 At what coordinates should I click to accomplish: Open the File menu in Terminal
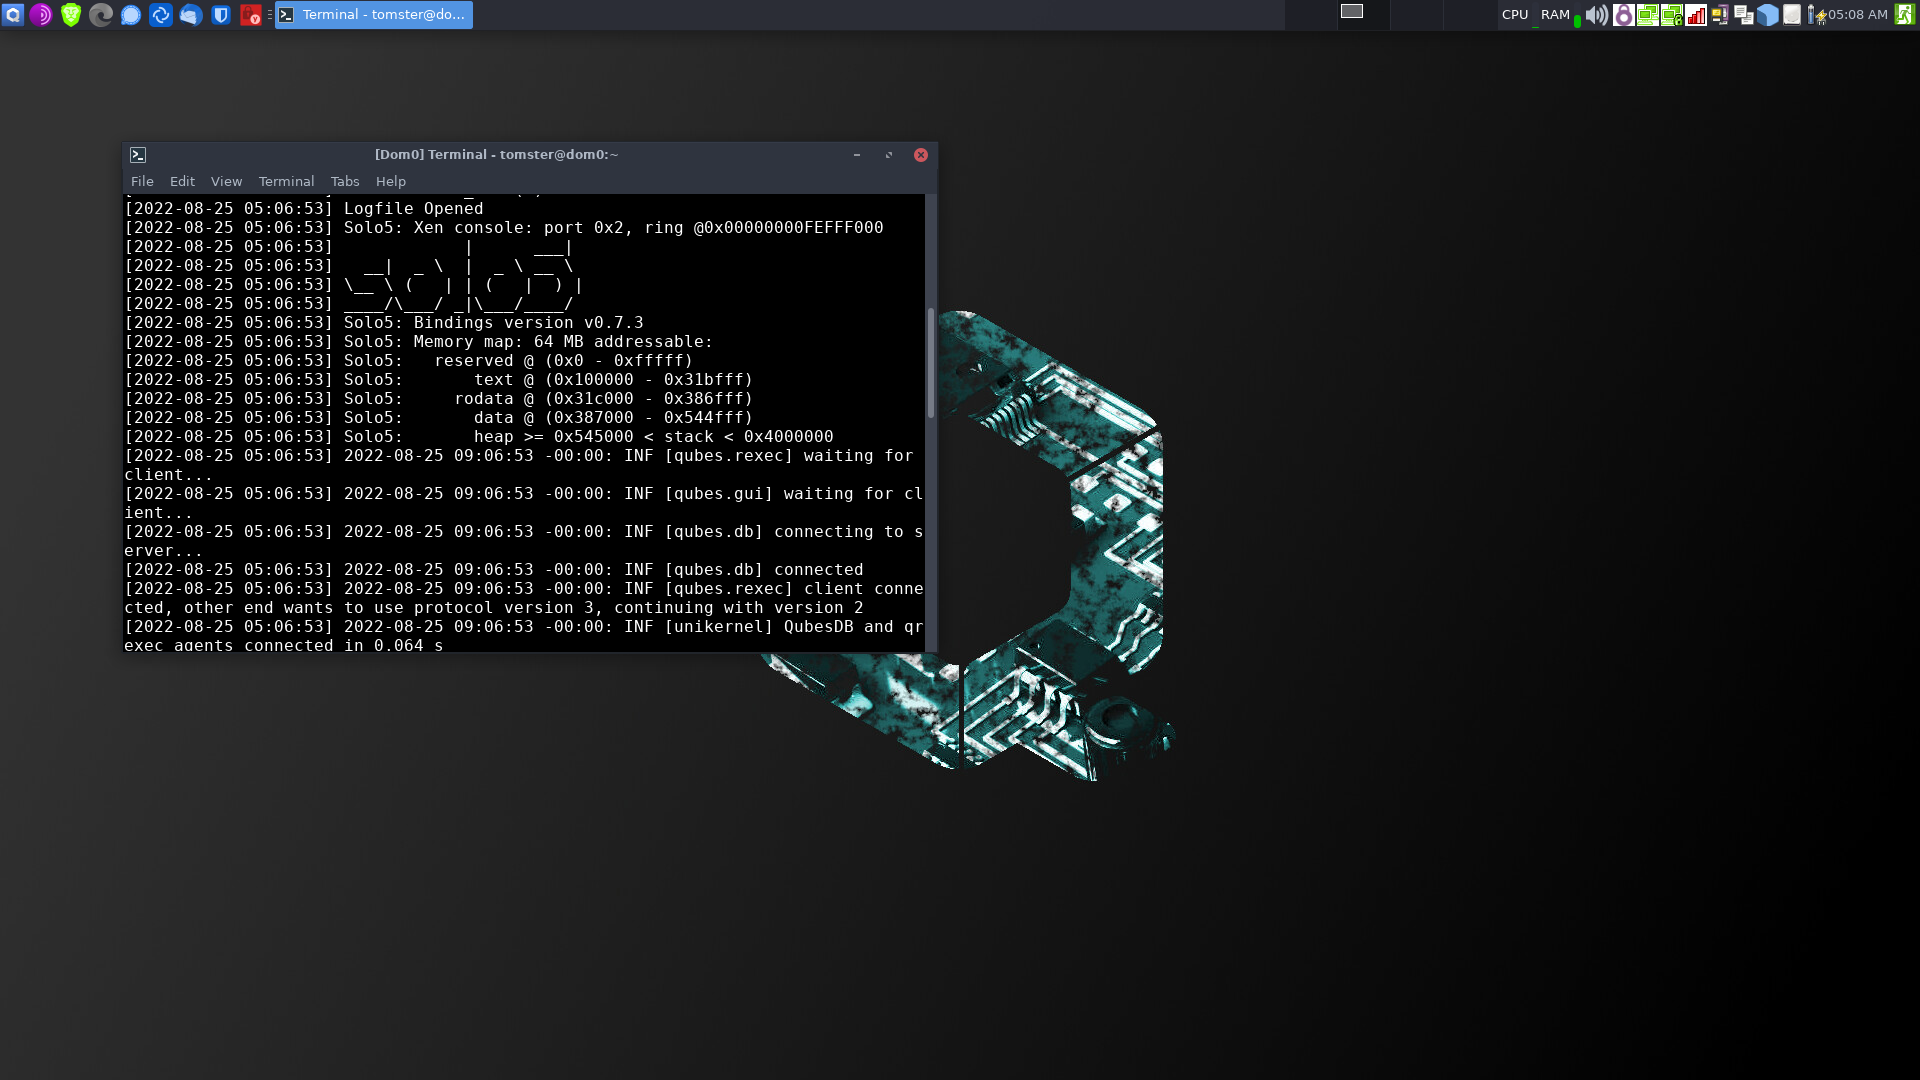point(142,181)
